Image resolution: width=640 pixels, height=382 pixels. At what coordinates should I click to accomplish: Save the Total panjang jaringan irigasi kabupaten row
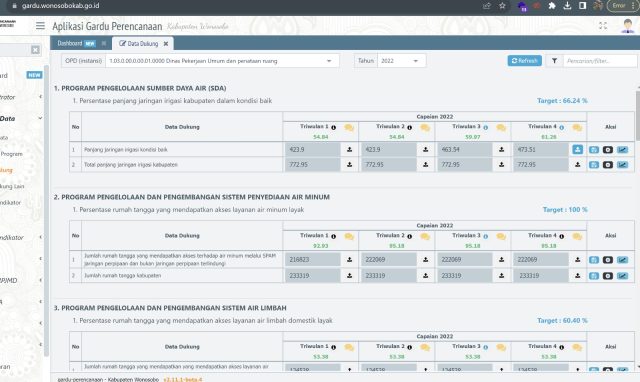[594, 165]
